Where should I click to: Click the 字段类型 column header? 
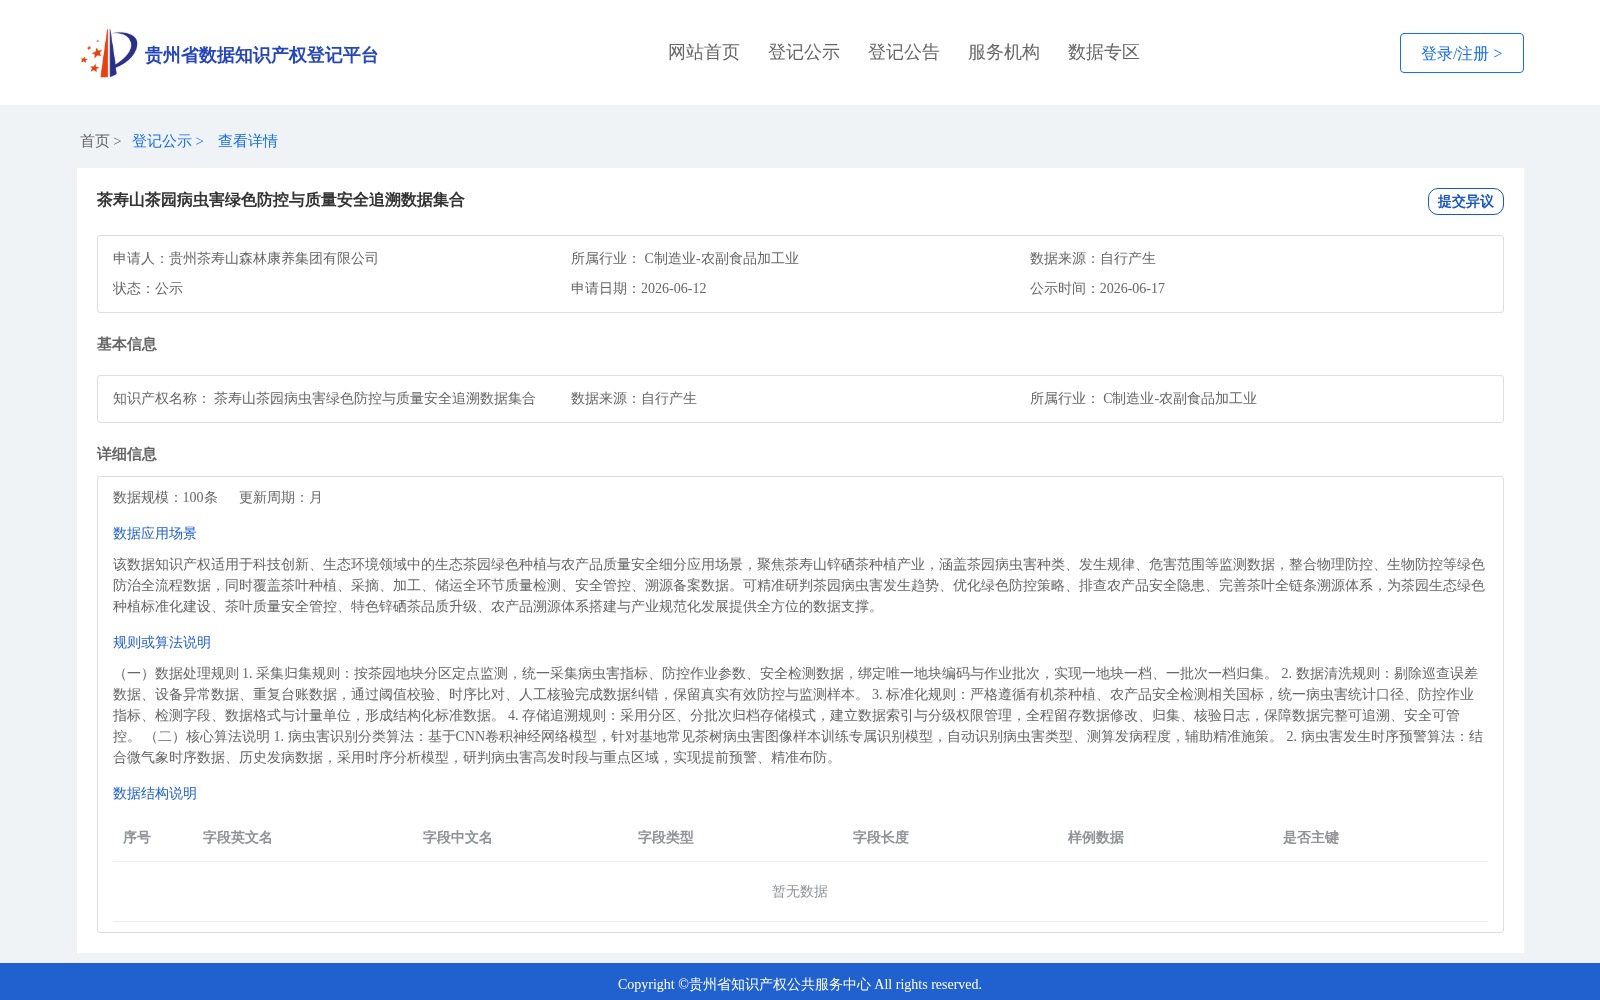(666, 837)
